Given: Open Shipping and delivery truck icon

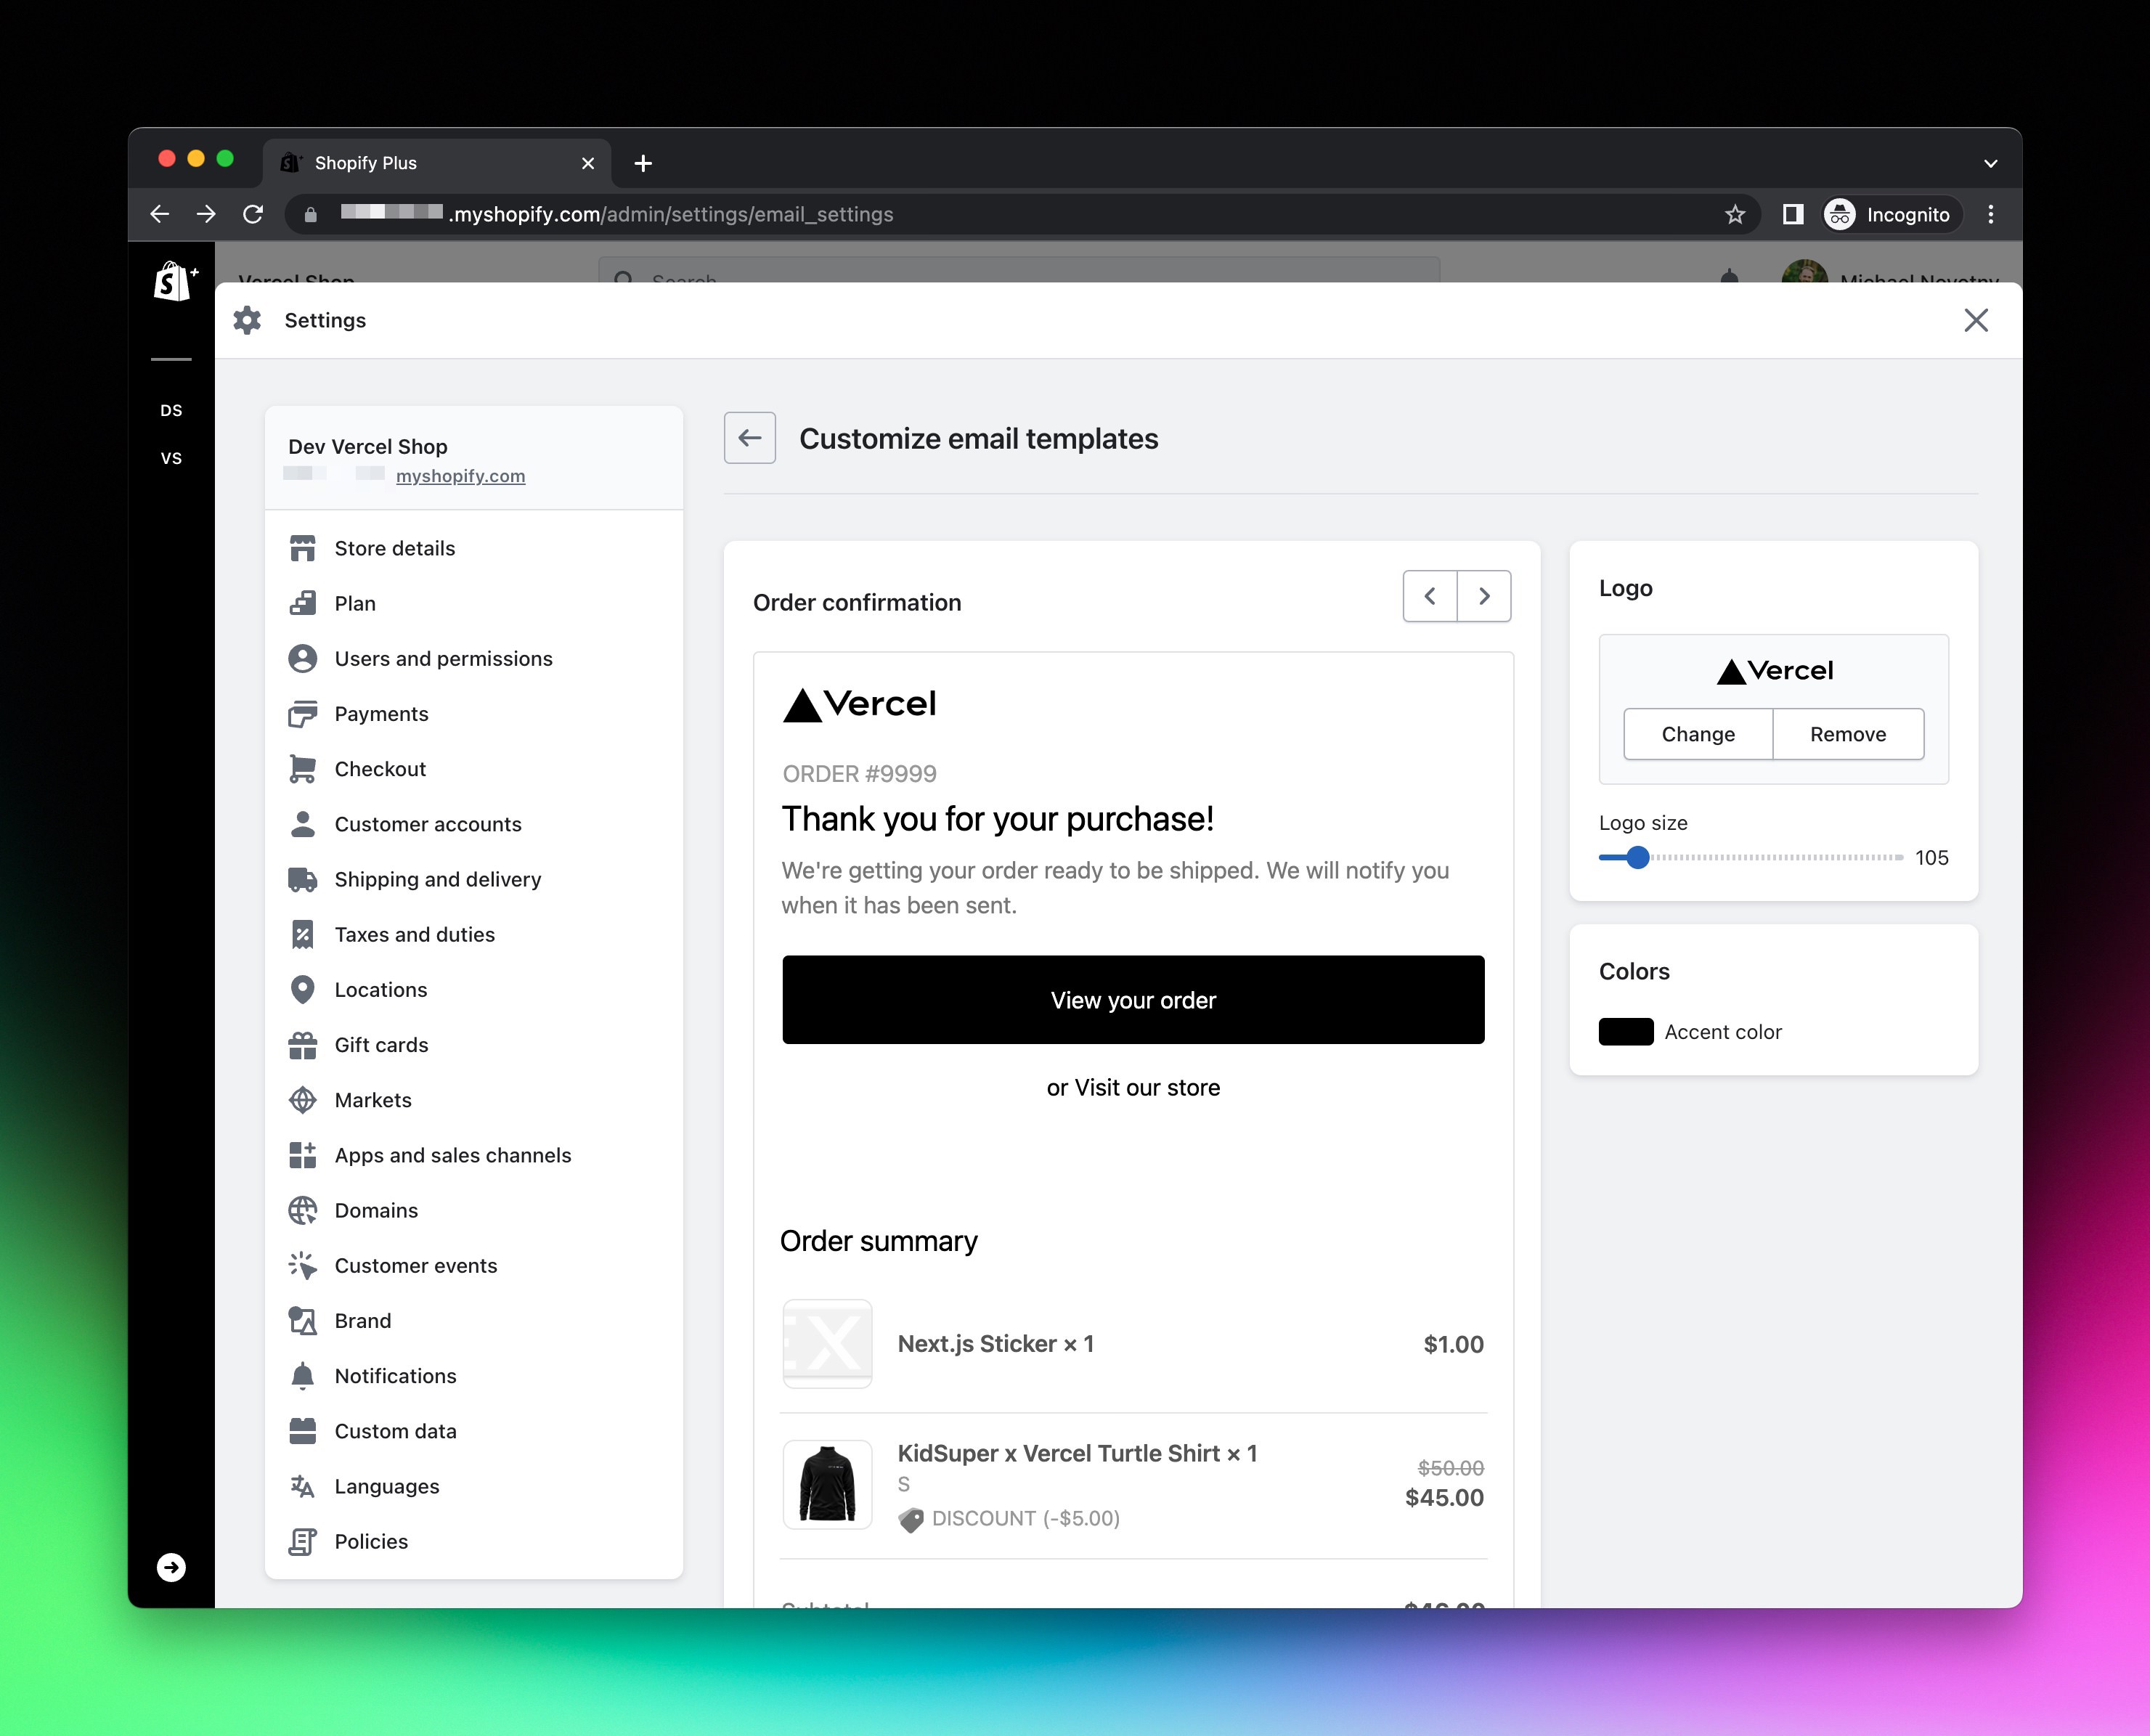Looking at the screenshot, I should coord(302,879).
